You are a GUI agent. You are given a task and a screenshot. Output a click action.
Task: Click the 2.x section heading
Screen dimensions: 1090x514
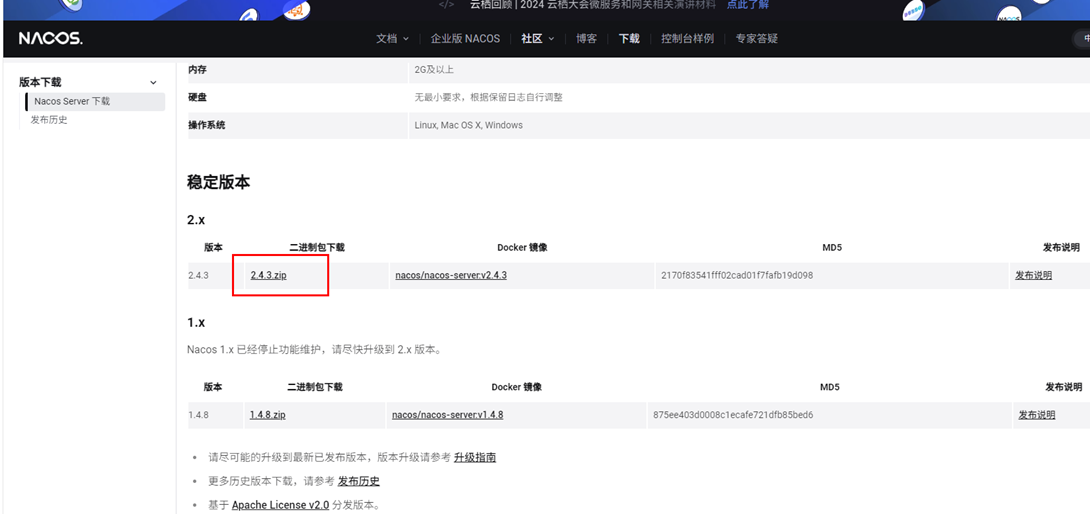pos(196,220)
